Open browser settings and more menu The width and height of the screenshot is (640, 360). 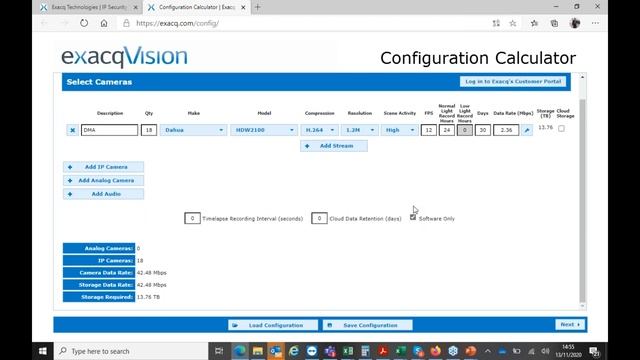[596, 23]
